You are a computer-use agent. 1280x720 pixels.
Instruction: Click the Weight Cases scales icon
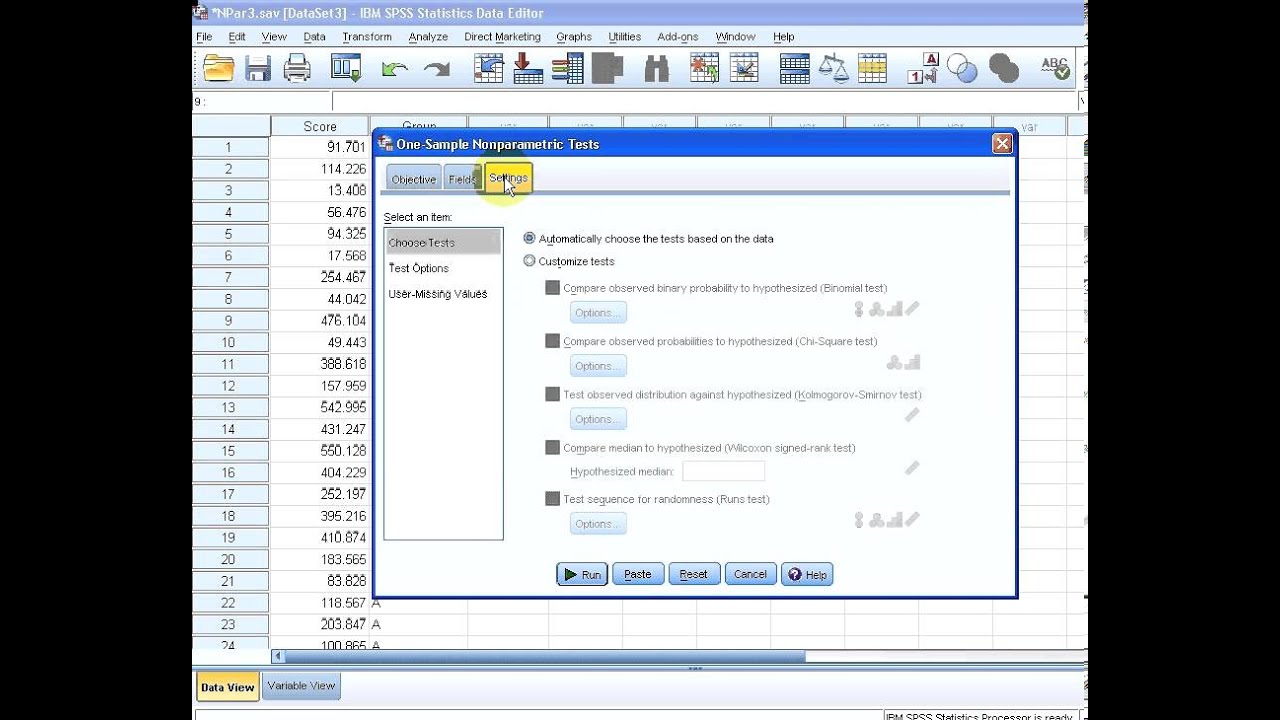click(x=833, y=69)
